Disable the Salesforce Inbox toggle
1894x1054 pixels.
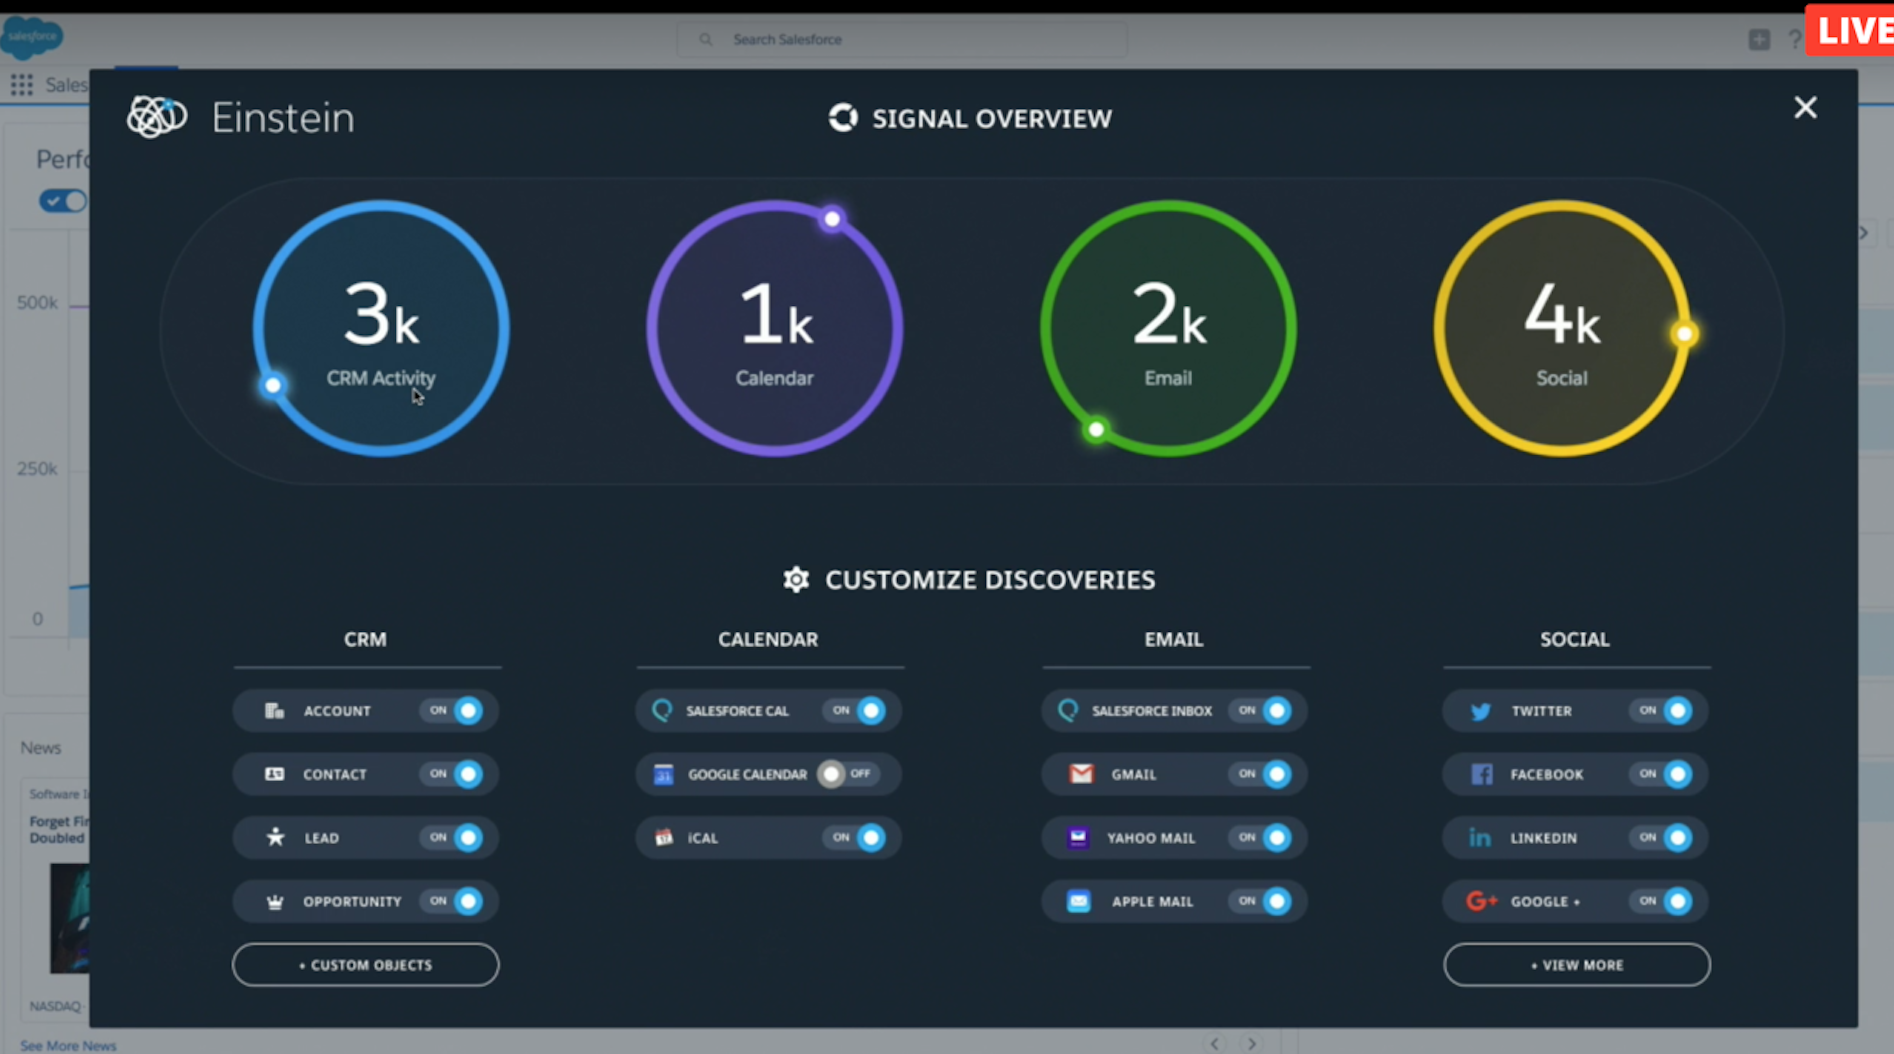coord(1262,710)
